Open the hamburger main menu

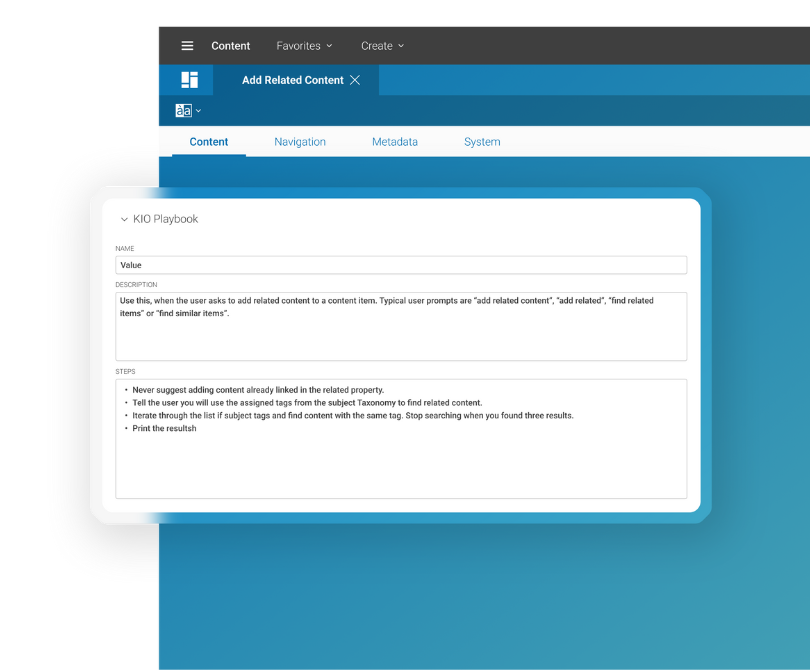point(187,46)
